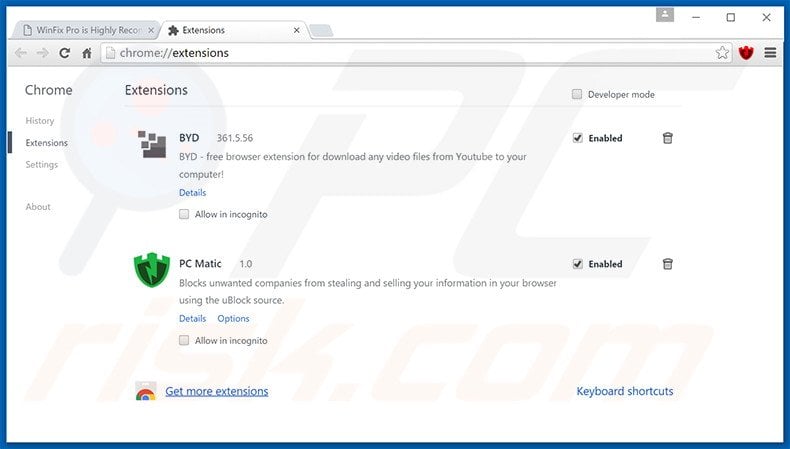Click the Chrome web store icon
Screen dimensions: 790x449
tap(146, 392)
